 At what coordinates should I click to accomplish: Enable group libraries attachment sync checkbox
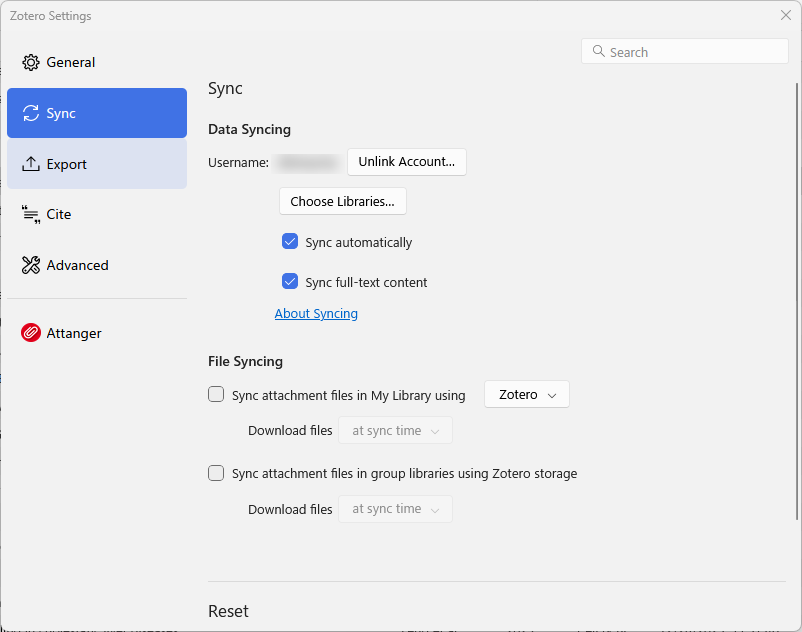coord(216,473)
